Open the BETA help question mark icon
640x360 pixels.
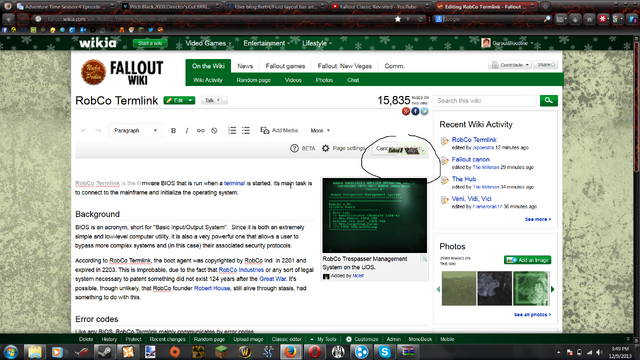294,148
